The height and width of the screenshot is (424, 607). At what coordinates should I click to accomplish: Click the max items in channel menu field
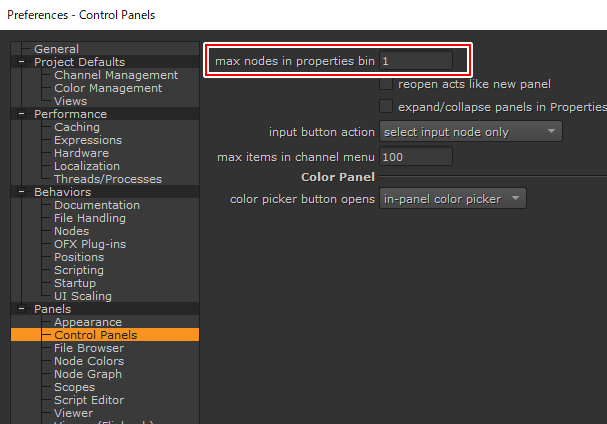pos(415,157)
